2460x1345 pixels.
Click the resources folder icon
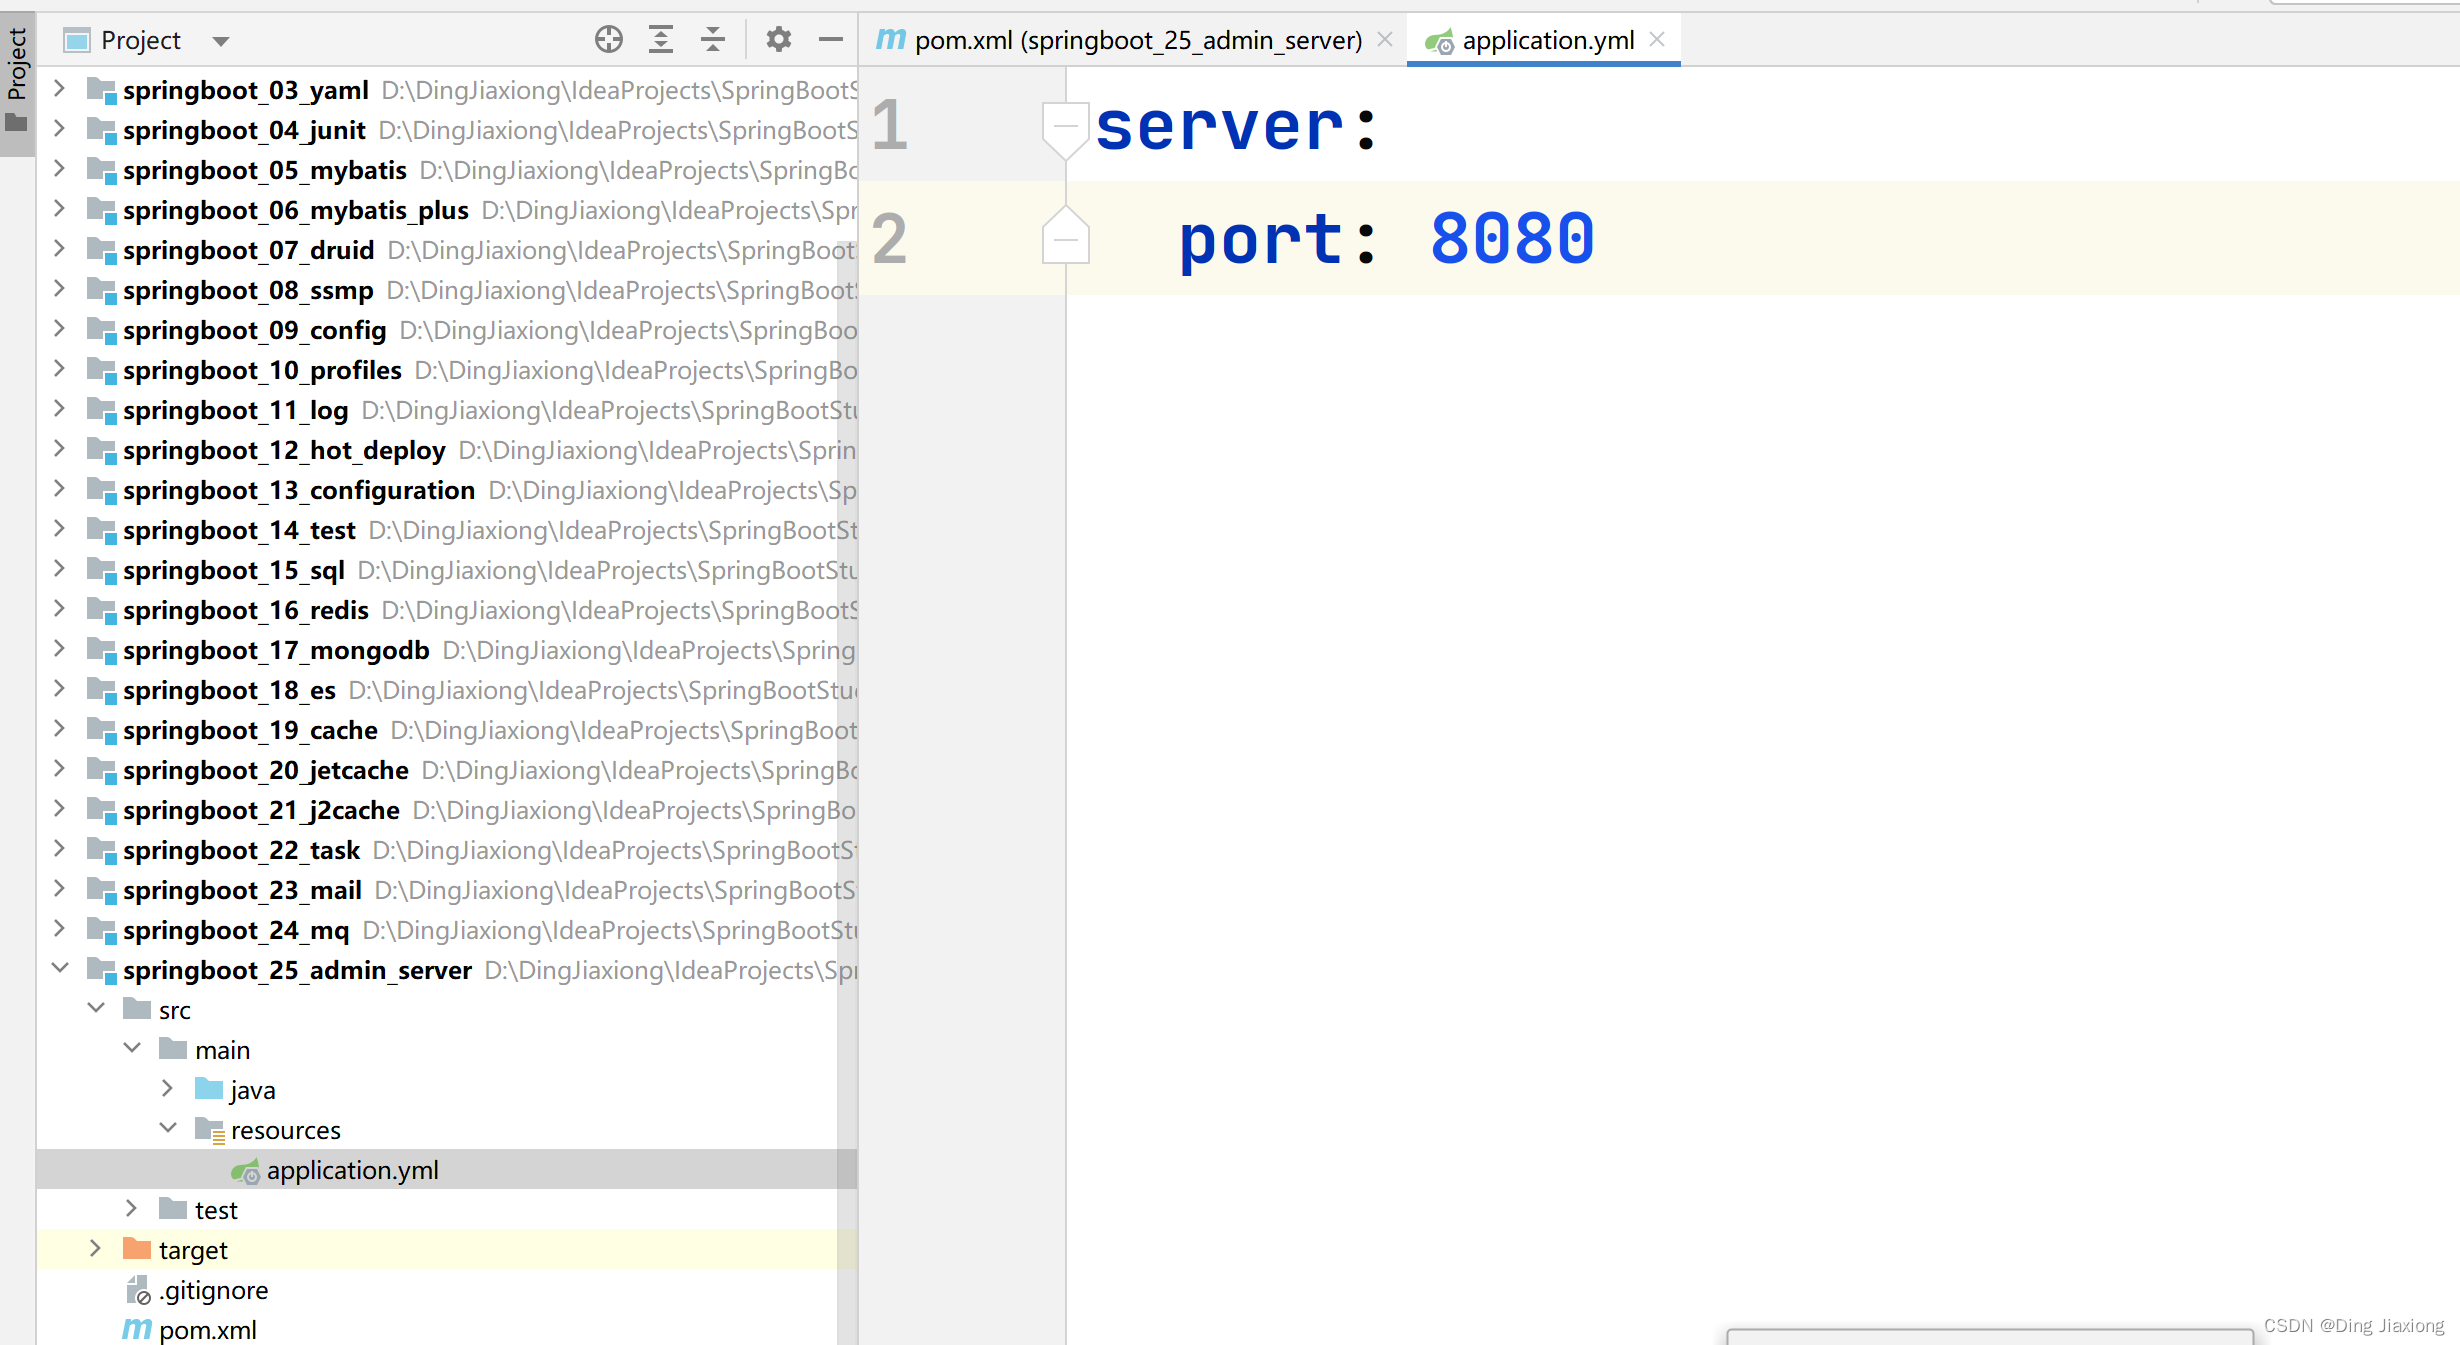coord(210,1130)
